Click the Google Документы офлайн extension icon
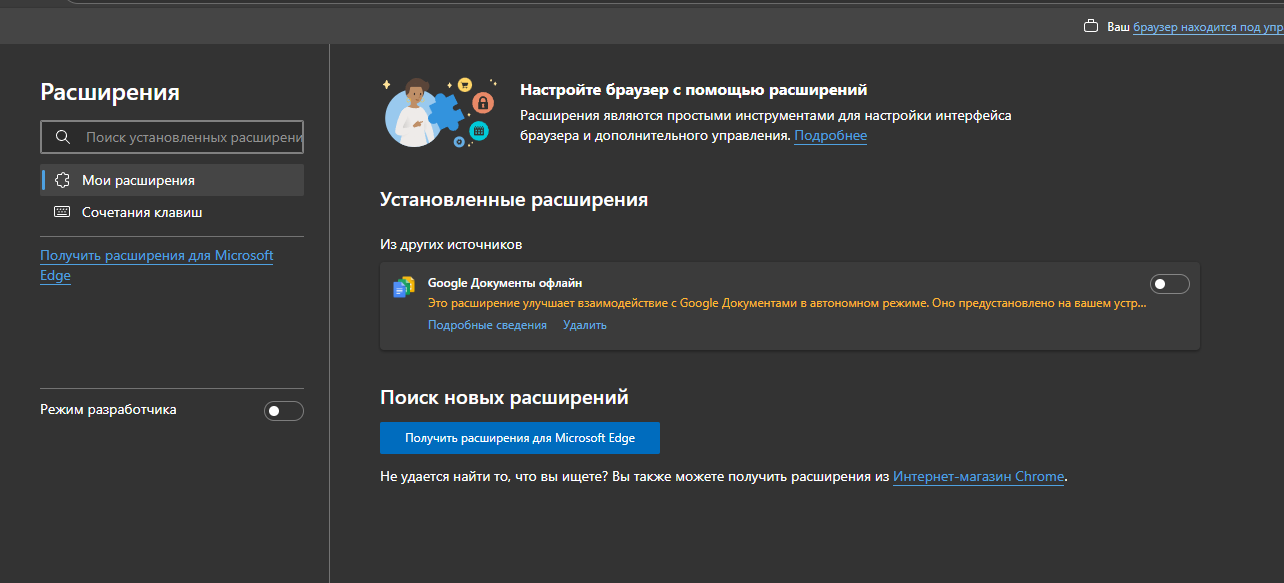This screenshot has width=1284, height=583. 404,287
